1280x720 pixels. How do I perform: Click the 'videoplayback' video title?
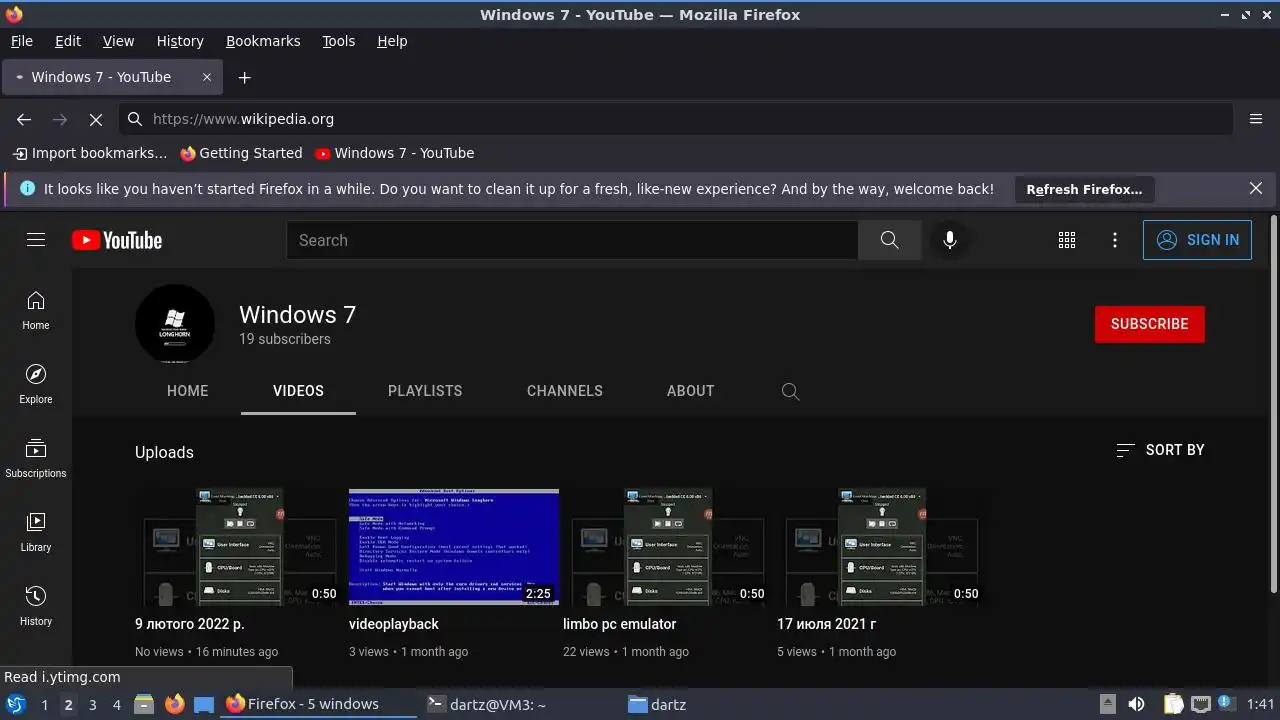(394, 624)
